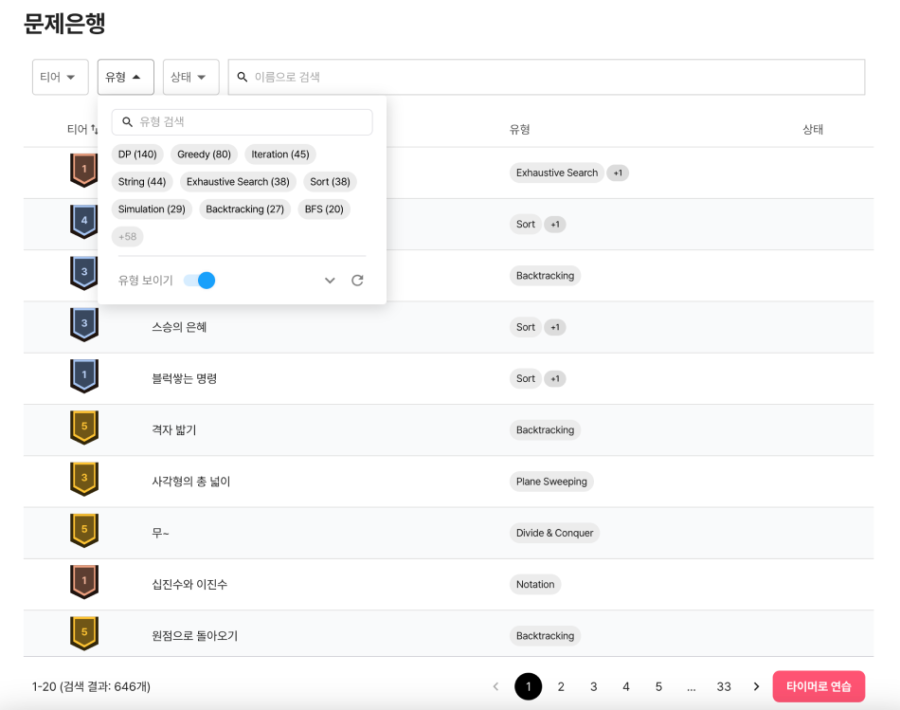Click the bronze tier badge of 십진수와 이진수

84,581
